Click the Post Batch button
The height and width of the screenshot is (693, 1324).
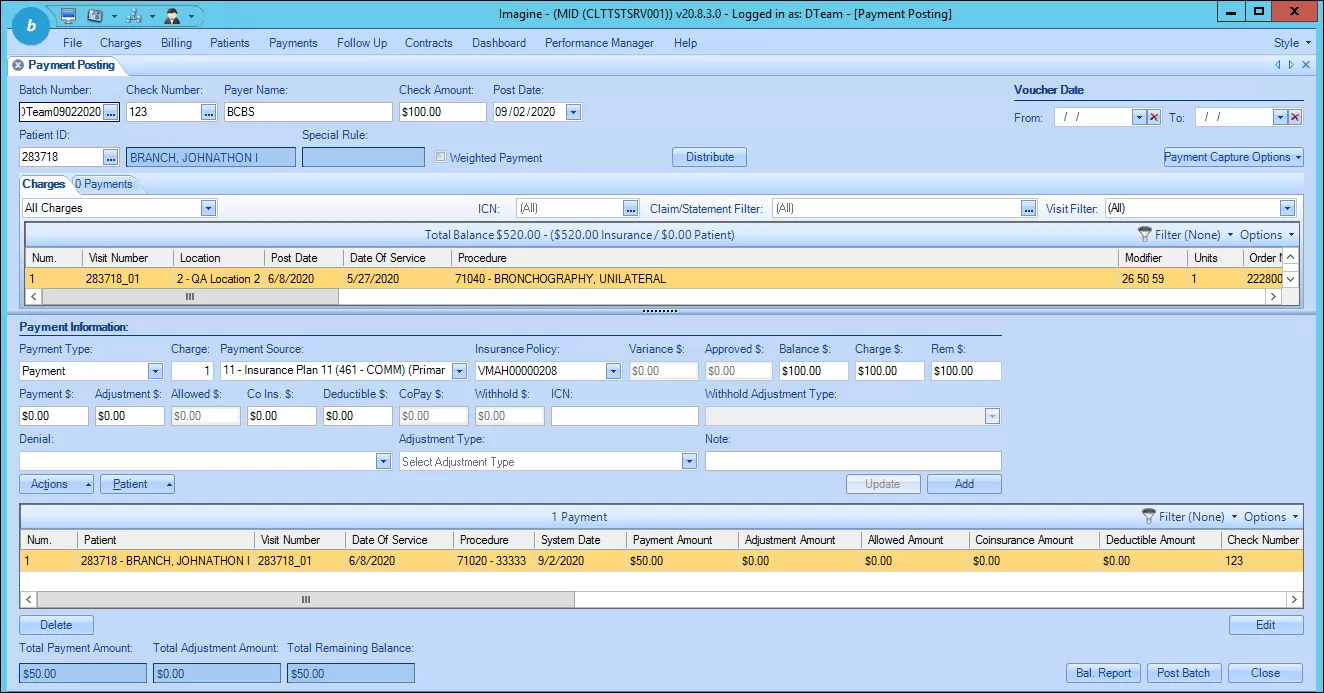(1184, 673)
